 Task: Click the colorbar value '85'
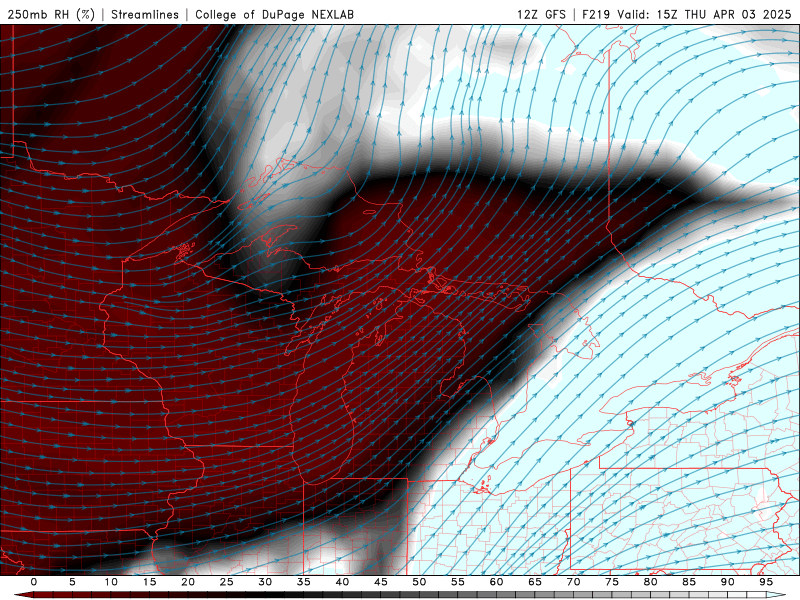click(689, 582)
